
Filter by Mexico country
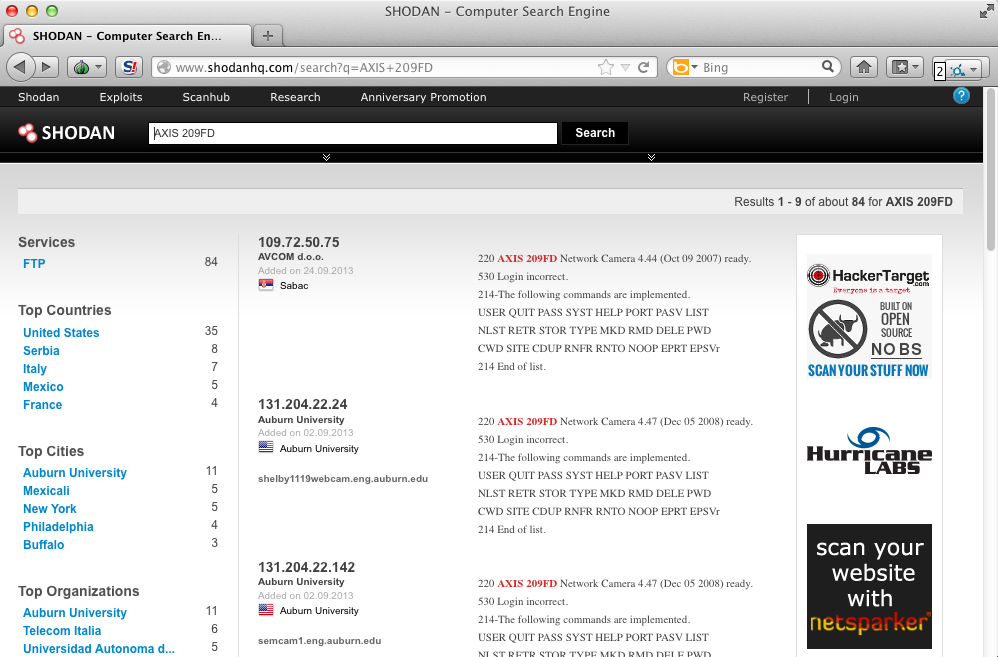(43, 386)
